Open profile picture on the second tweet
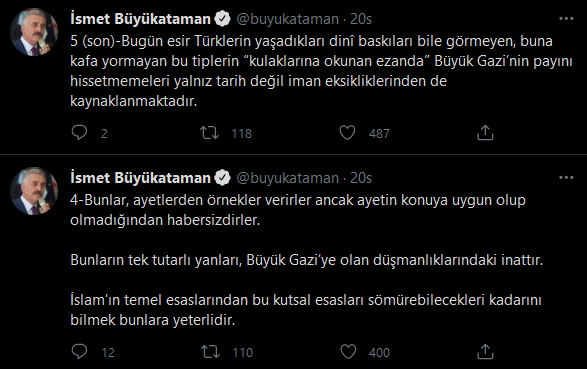 tap(34, 191)
